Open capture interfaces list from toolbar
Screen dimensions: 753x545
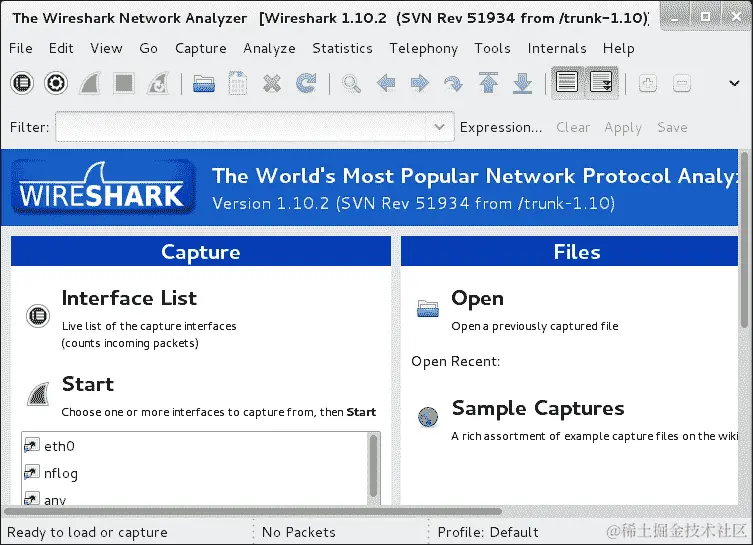tap(22, 83)
